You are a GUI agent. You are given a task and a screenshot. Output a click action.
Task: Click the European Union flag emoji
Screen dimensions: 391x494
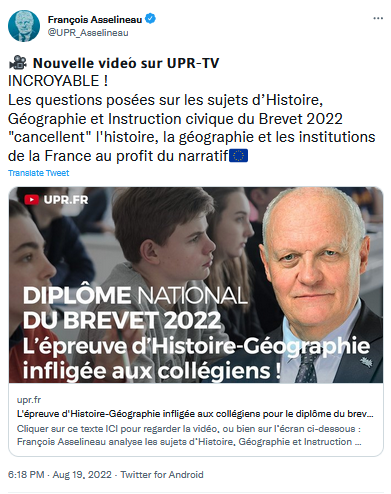coord(239,156)
